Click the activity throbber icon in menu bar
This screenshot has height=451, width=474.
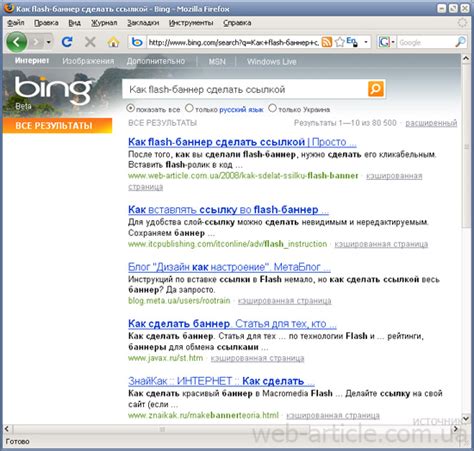pos(462,23)
